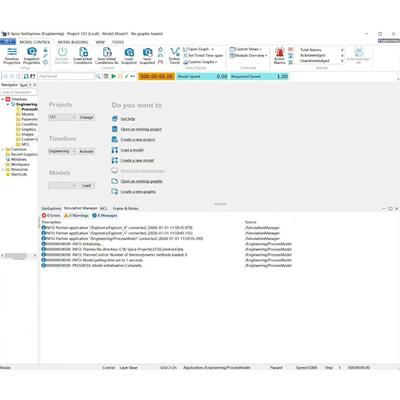Toggle the Messages filter in Simulation Manager
The image size is (400, 400).
pyautogui.click(x=105, y=216)
